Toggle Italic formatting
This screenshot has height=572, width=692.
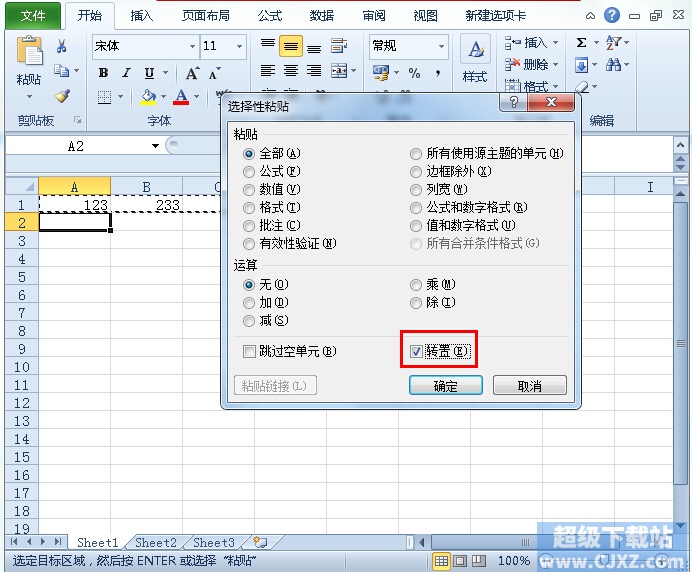tap(126, 73)
